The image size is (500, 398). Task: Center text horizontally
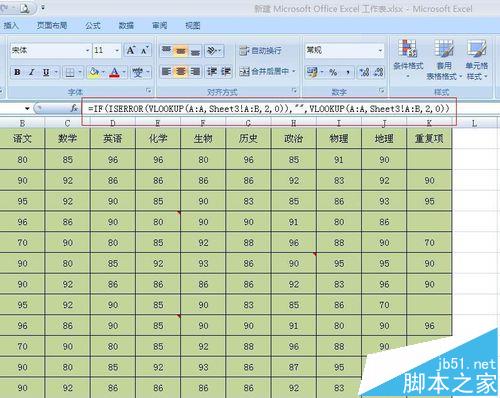[181, 71]
